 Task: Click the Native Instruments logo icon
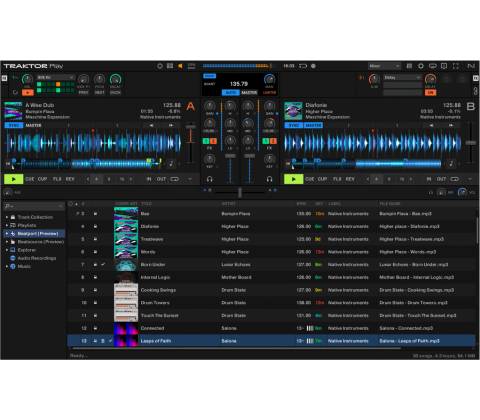471,66
